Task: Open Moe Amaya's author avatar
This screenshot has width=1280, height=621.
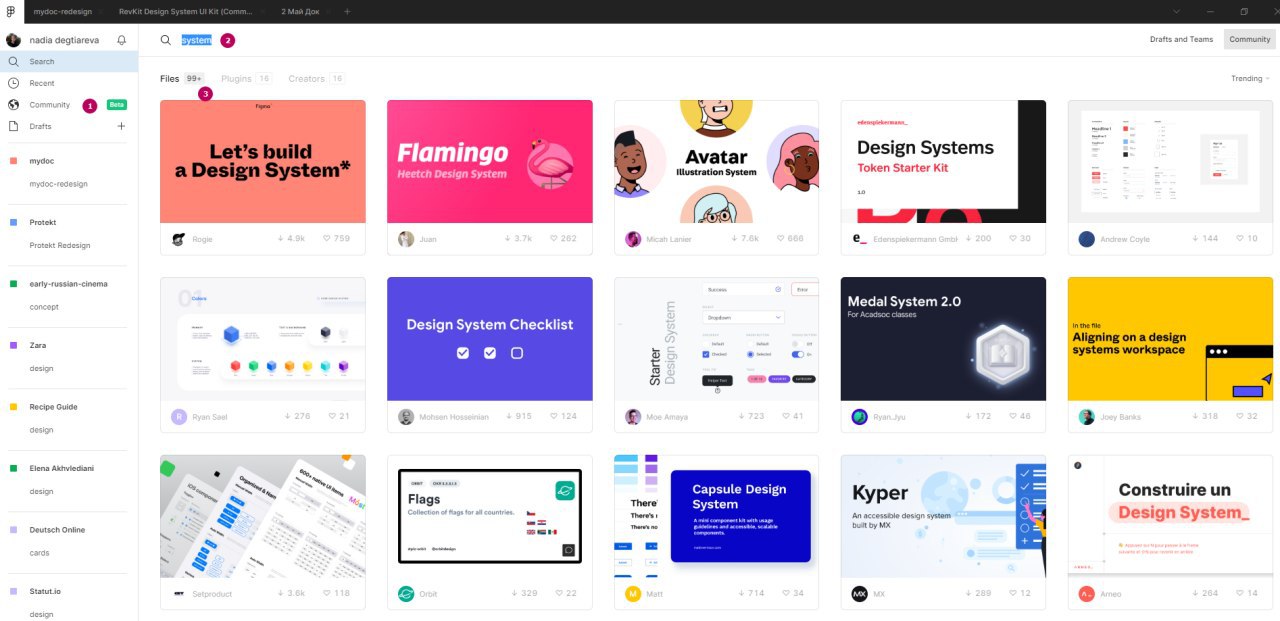Action: pos(633,417)
